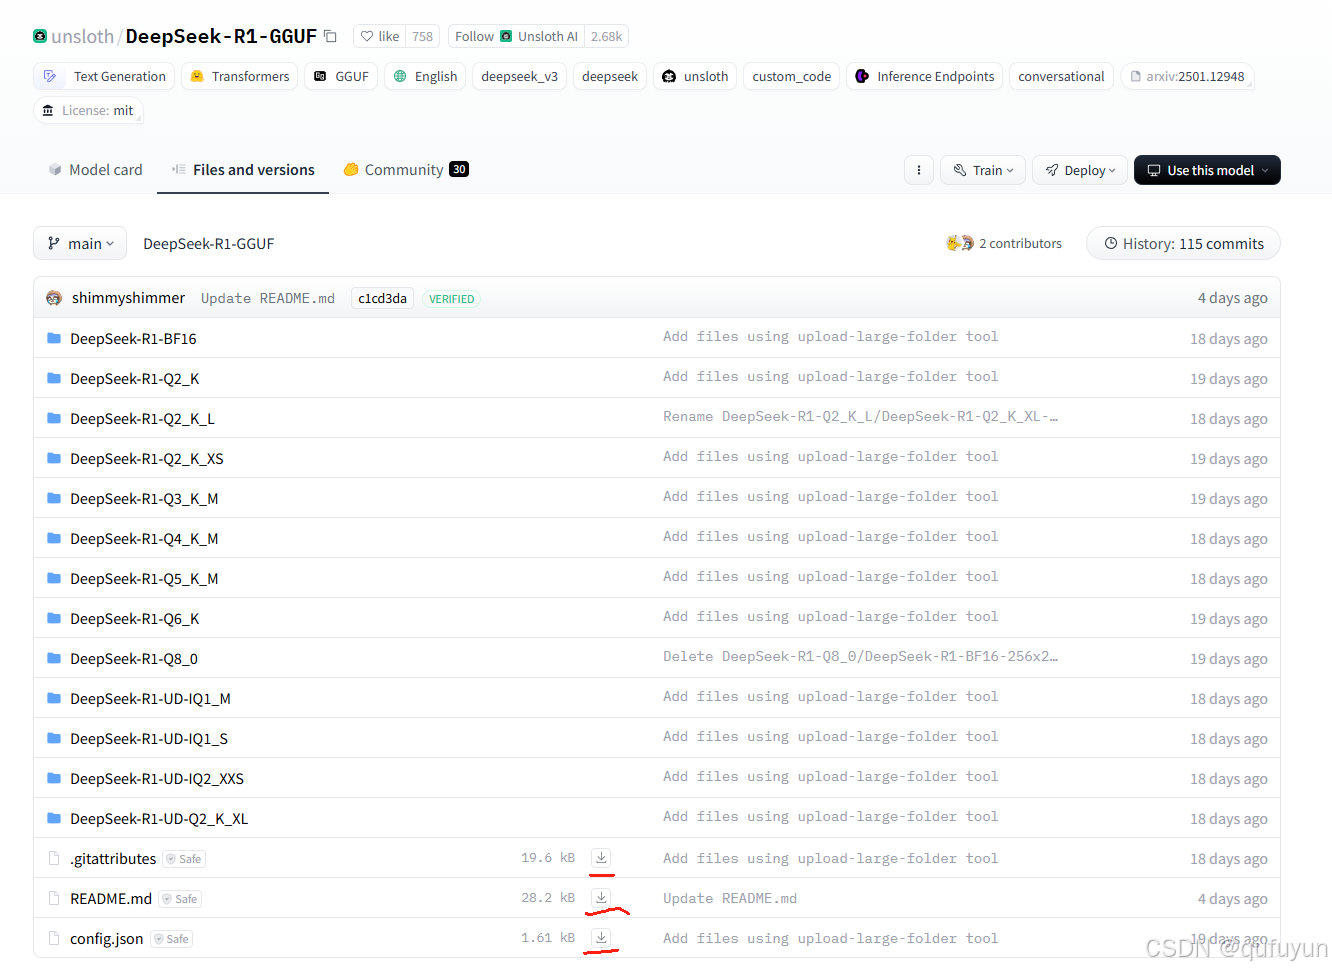View the 2 contributors
Screen dimensions: 1332x970
(x=1004, y=244)
